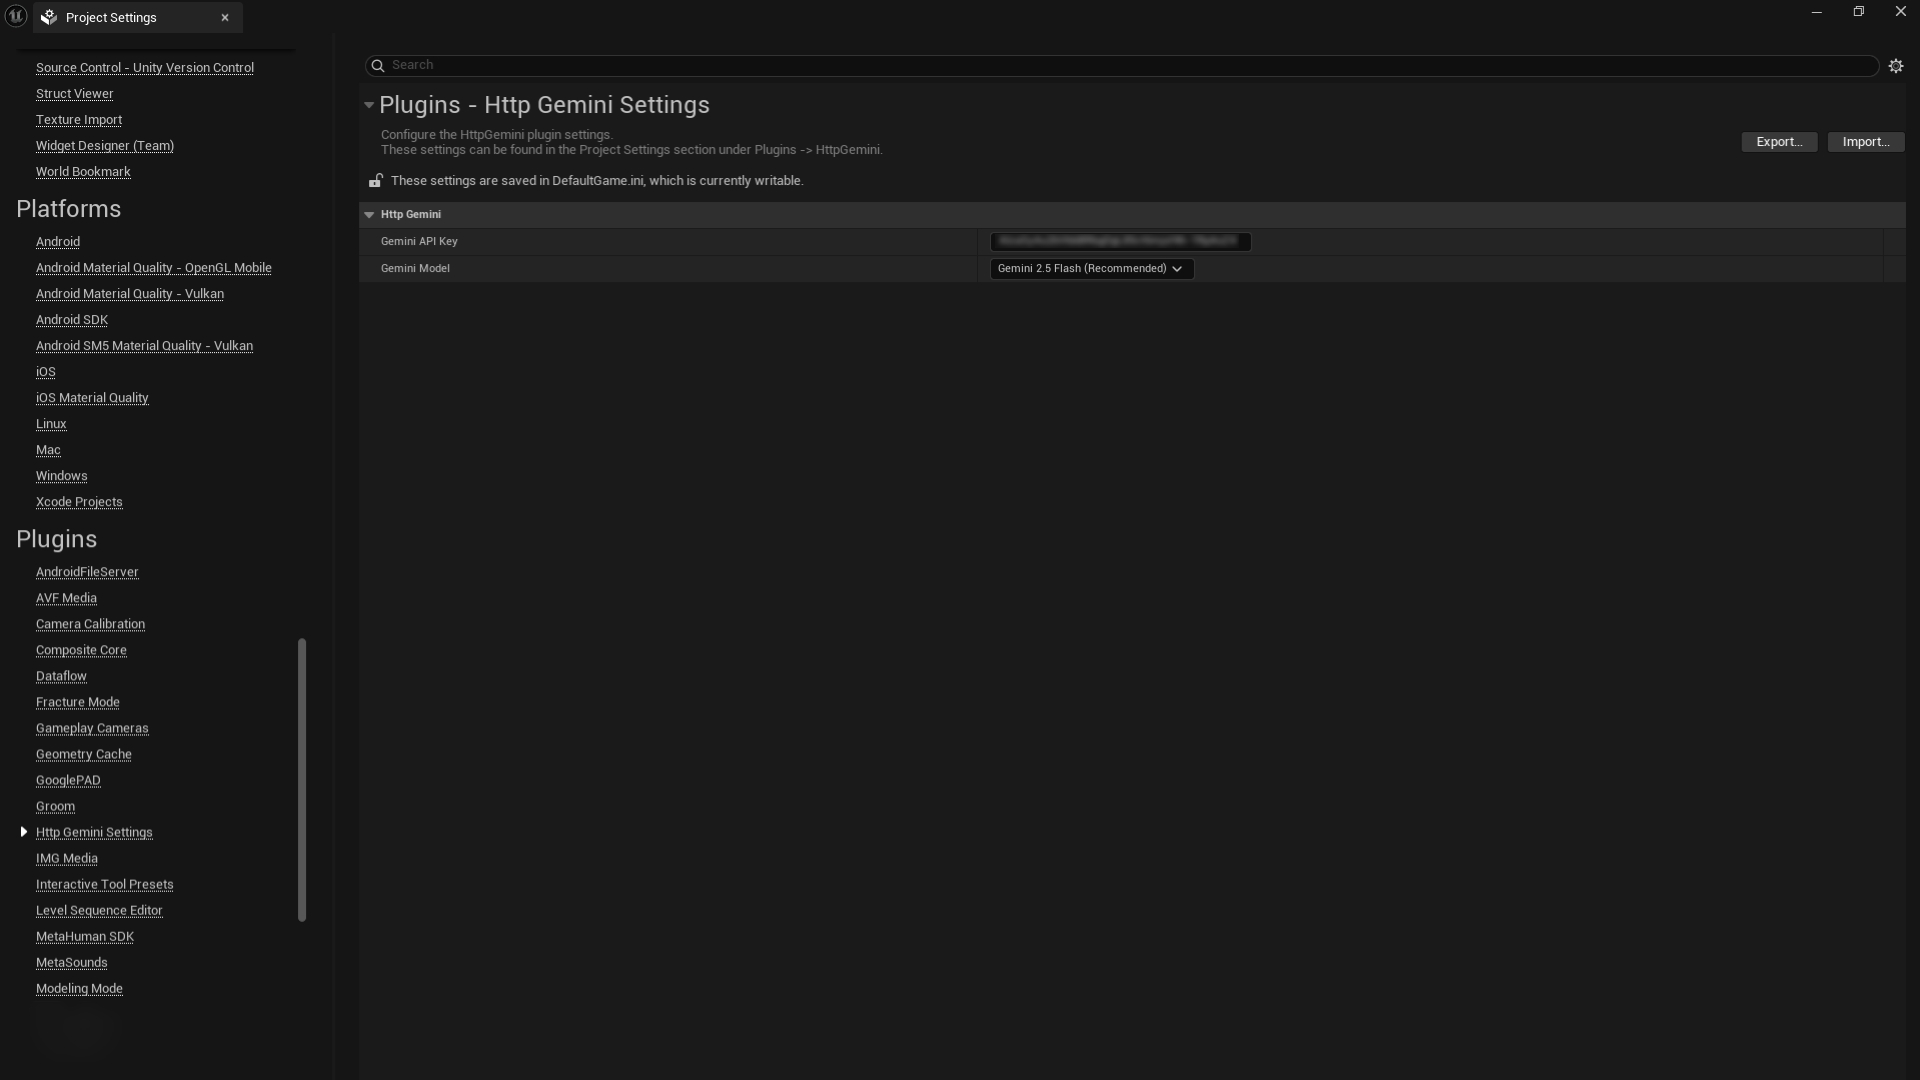Click the Gemini API Key field
Screen dimensions: 1920x1080
(1120, 242)
